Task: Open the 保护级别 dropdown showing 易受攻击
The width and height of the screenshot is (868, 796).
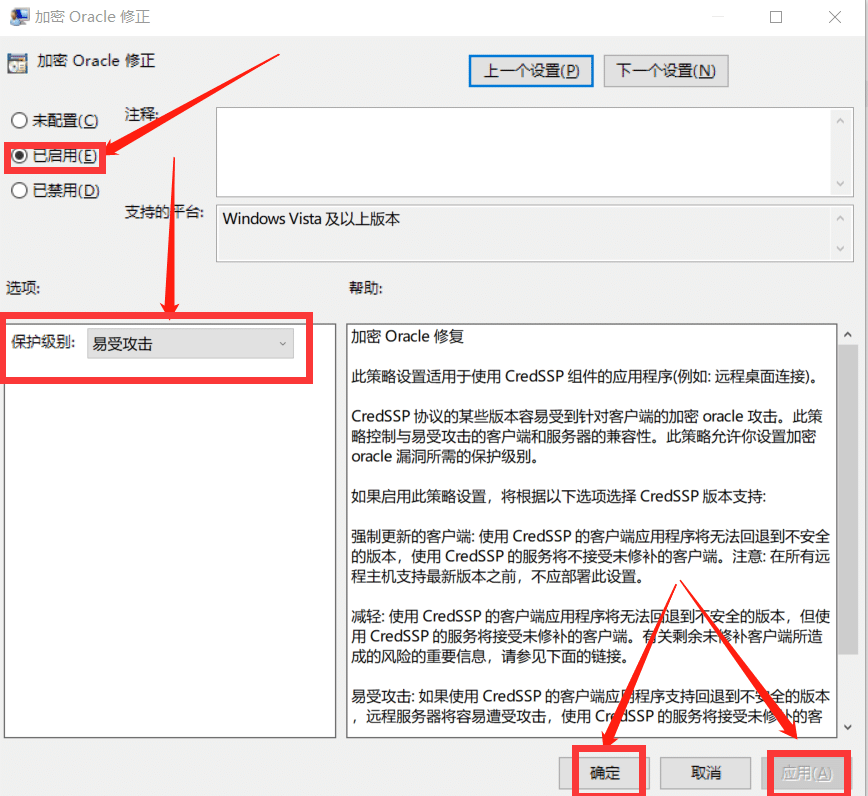Action: point(190,344)
